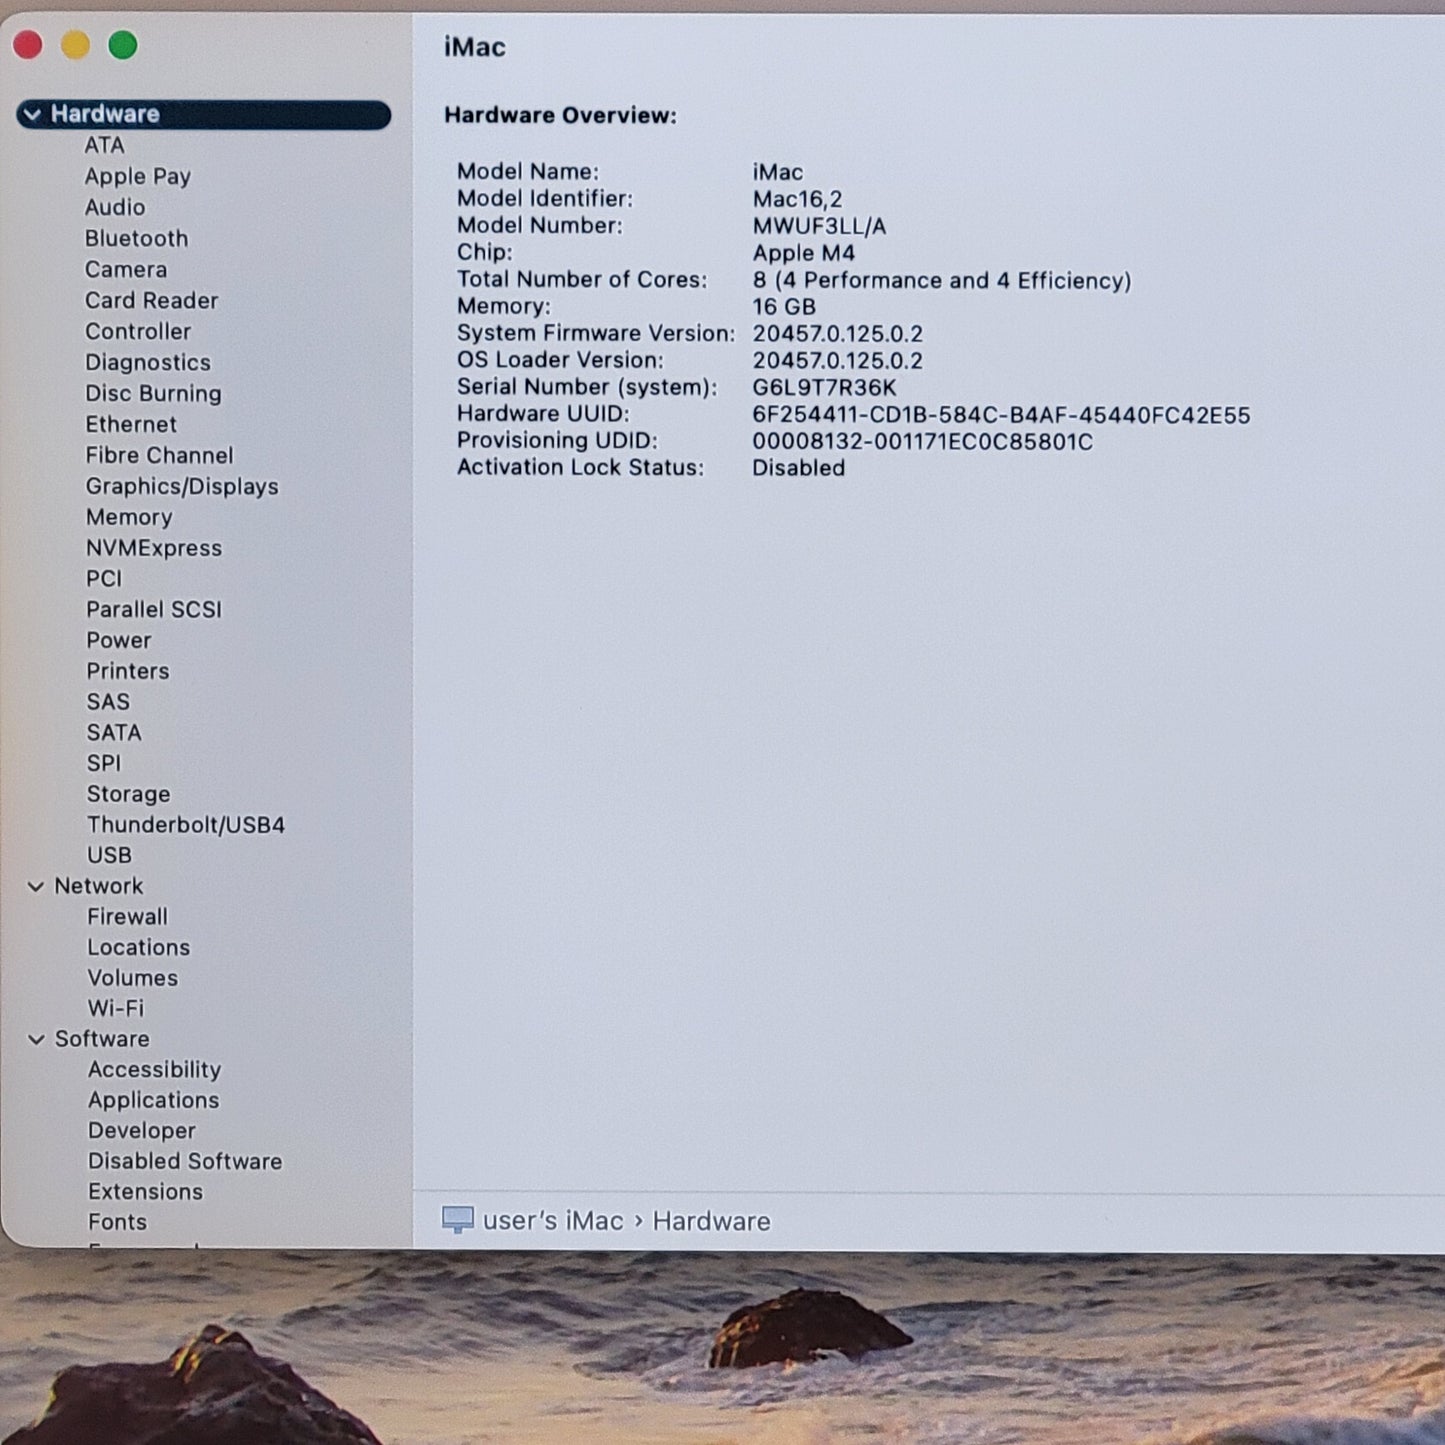Select PCI in the sidebar
Viewport: 1445px width, 1445px height.
pos(104,579)
